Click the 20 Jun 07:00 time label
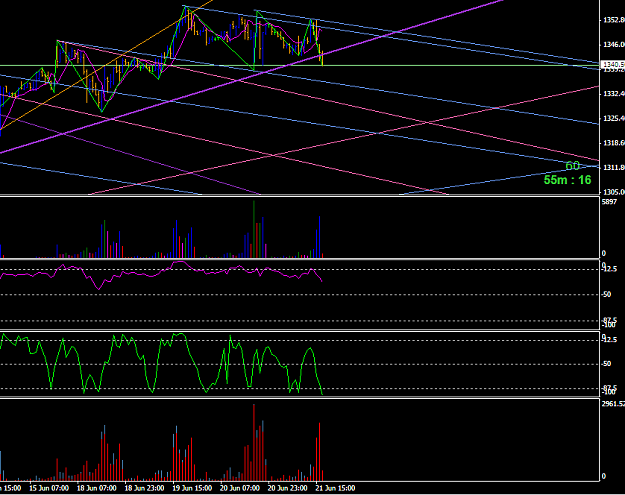 [x=240, y=488]
